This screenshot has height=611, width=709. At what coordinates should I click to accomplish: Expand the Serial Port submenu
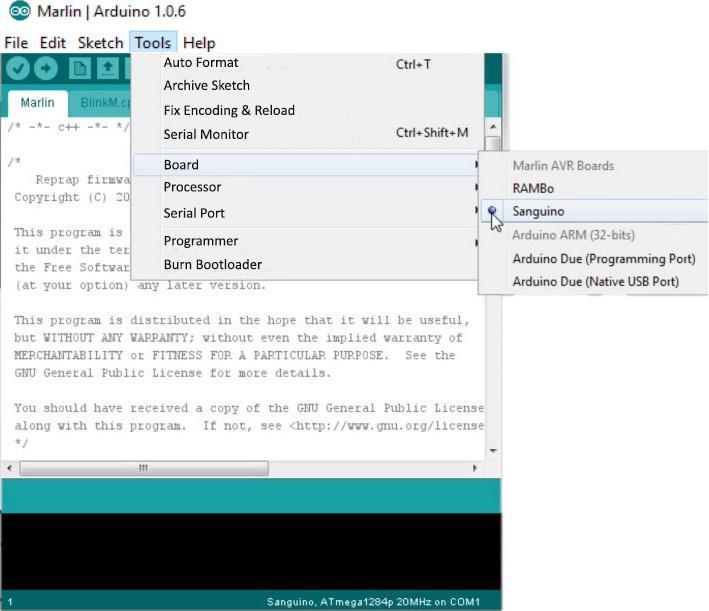(194, 213)
